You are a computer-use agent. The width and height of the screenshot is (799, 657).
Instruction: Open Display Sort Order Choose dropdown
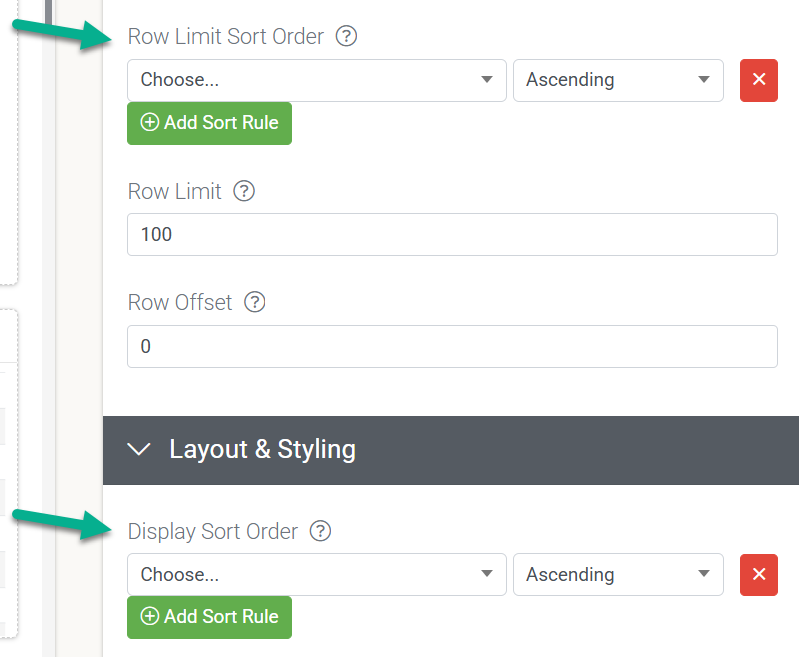[x=316, y=574]
